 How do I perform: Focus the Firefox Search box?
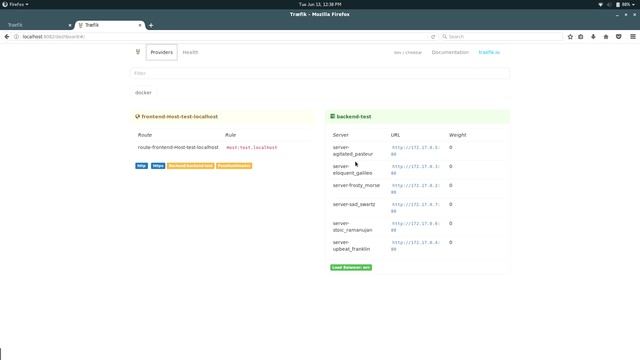(x=502, y=37)
